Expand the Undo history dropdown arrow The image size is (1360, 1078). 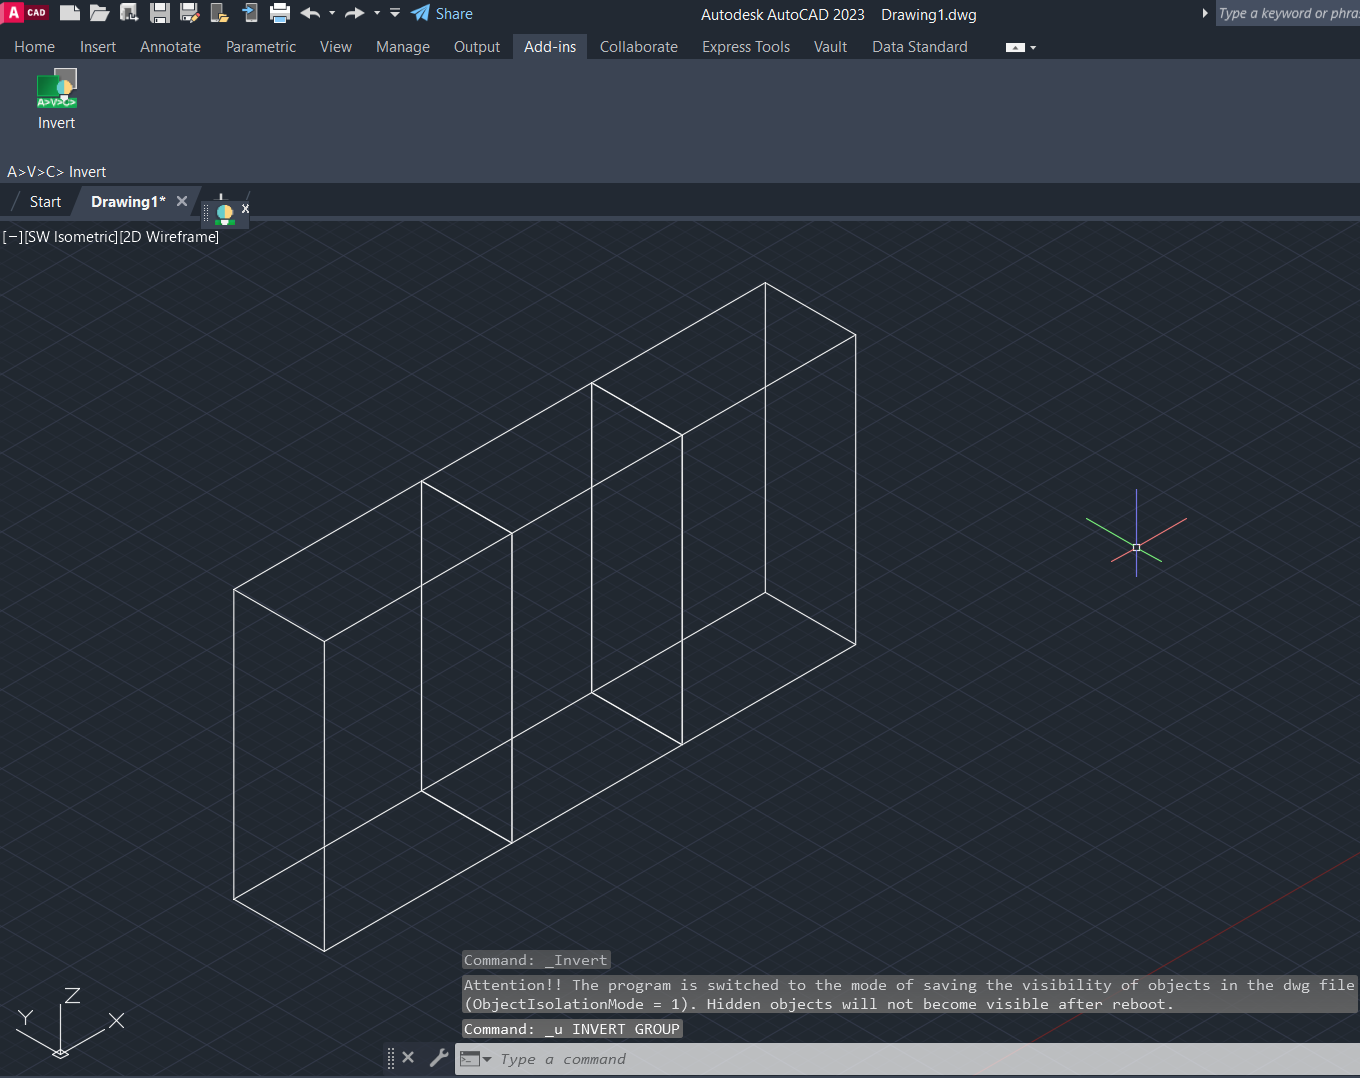point(332,13)
